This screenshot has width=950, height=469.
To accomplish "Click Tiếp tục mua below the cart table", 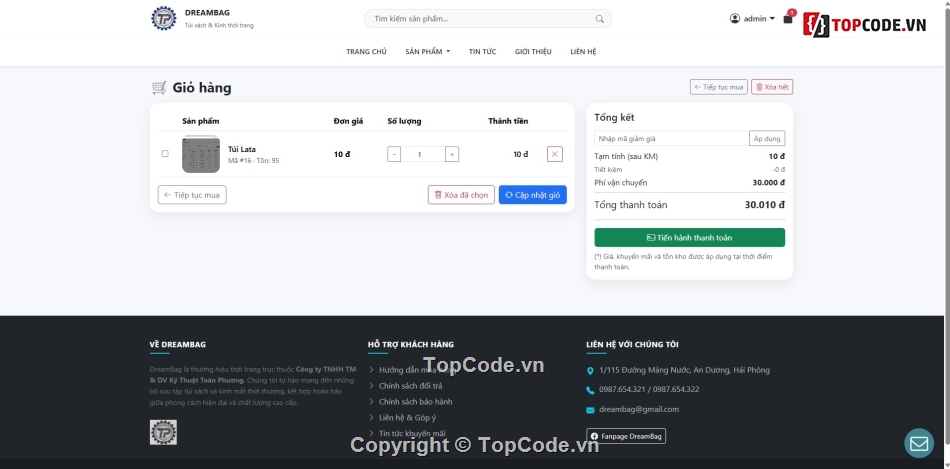I will point(192,195).
